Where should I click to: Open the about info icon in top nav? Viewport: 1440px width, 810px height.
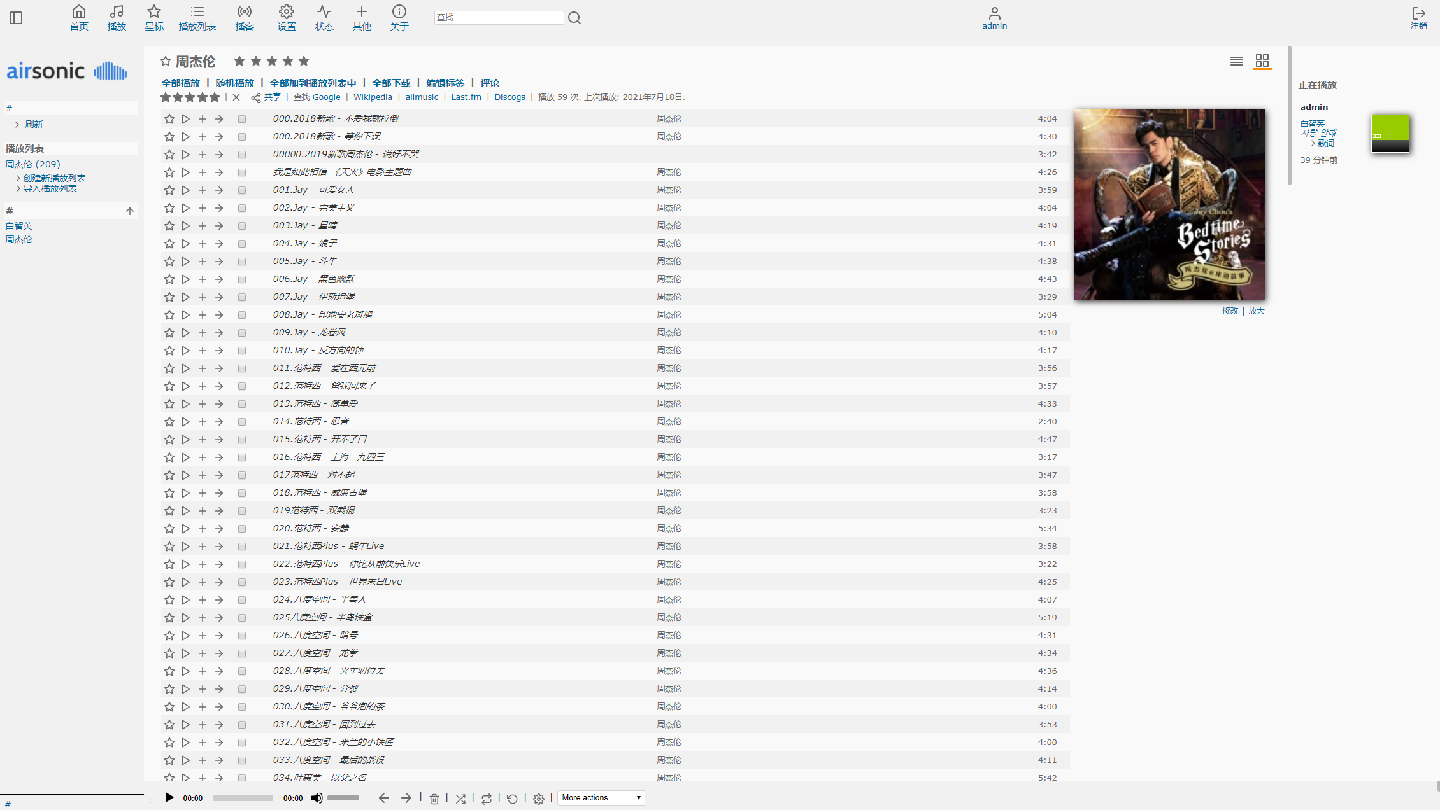(399, 18)
